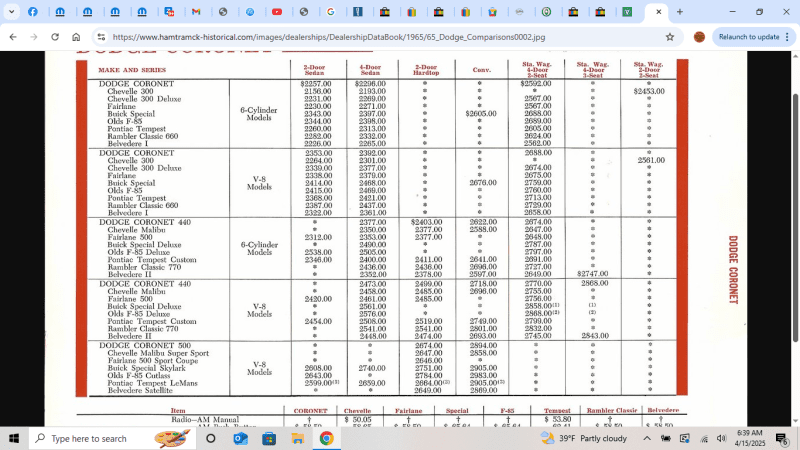Click the 2561.00 V-8 wagon price

(x=651, y=160)
